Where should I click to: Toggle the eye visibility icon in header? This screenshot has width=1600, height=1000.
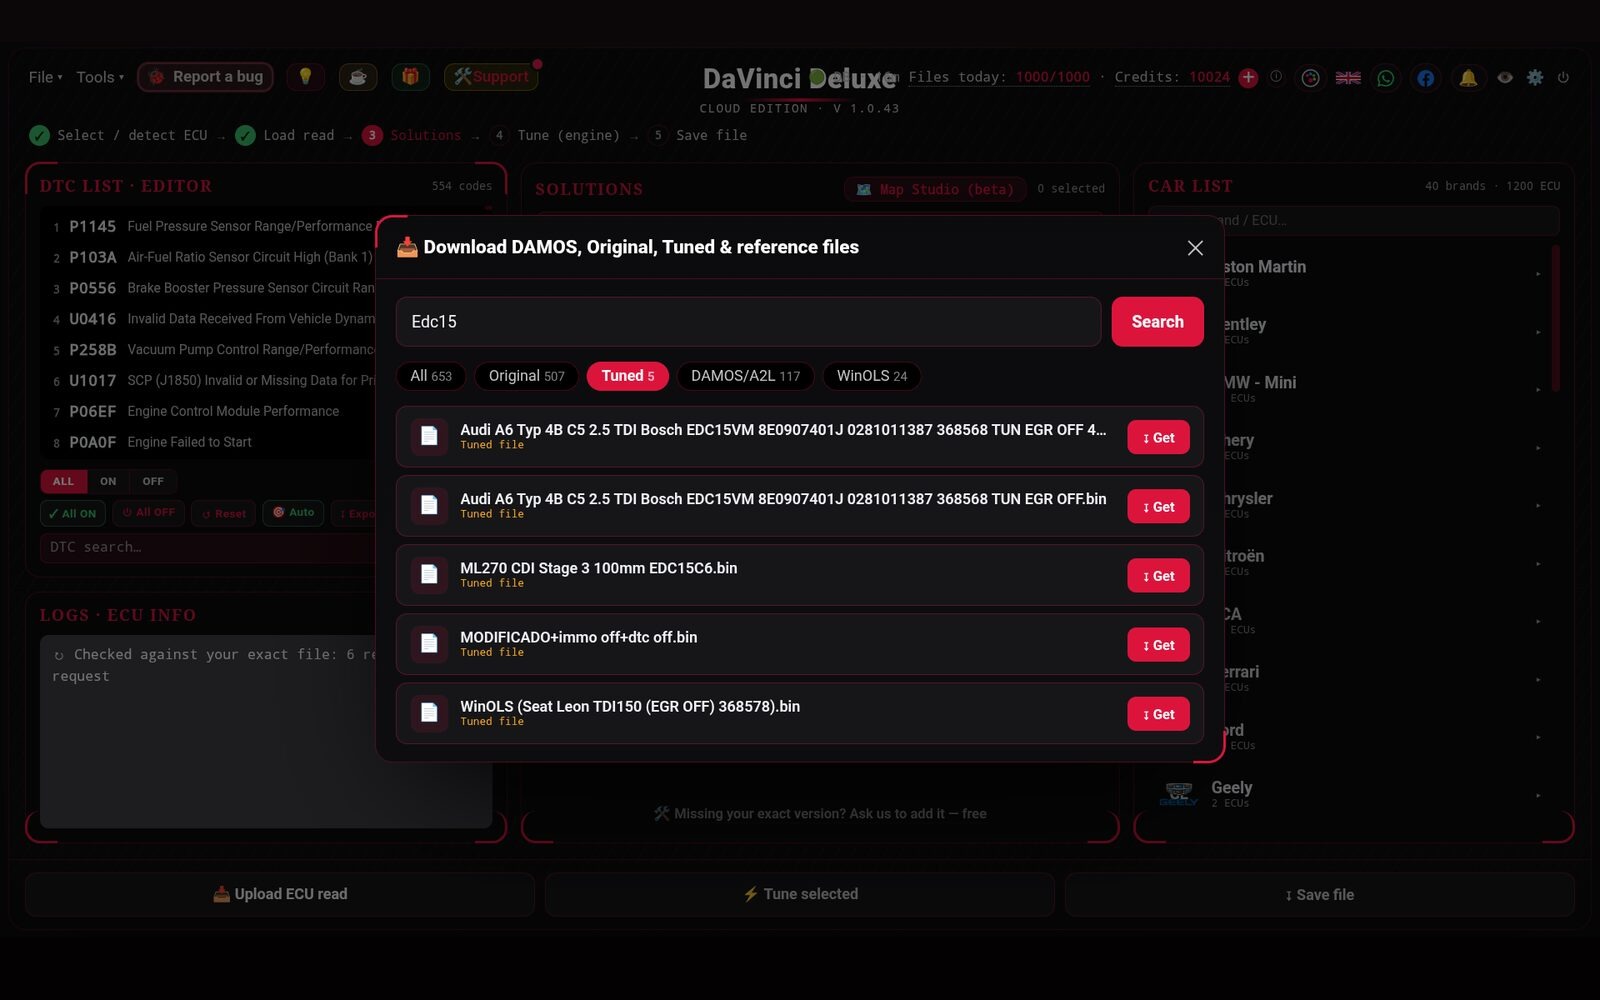pyautogui.click(x=1505, y=77)
